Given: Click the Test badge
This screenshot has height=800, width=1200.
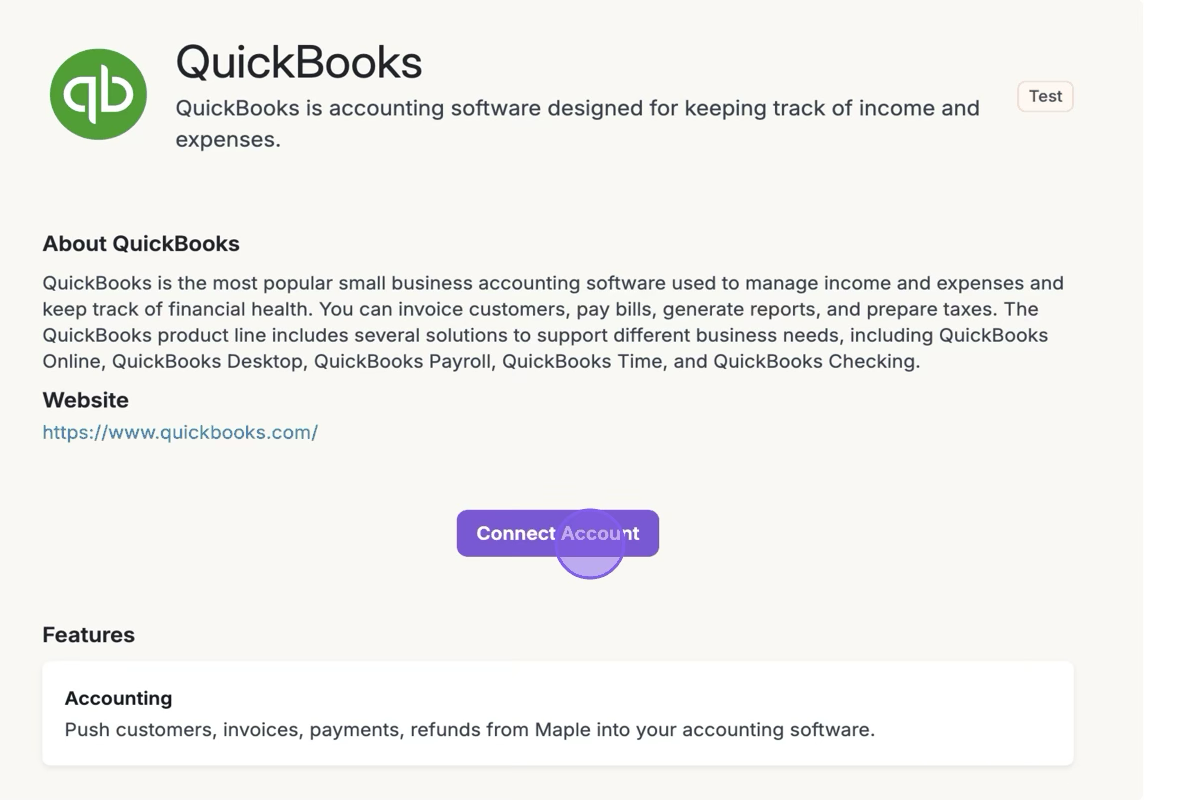Looking at the screenshot, I should 1045,96.
